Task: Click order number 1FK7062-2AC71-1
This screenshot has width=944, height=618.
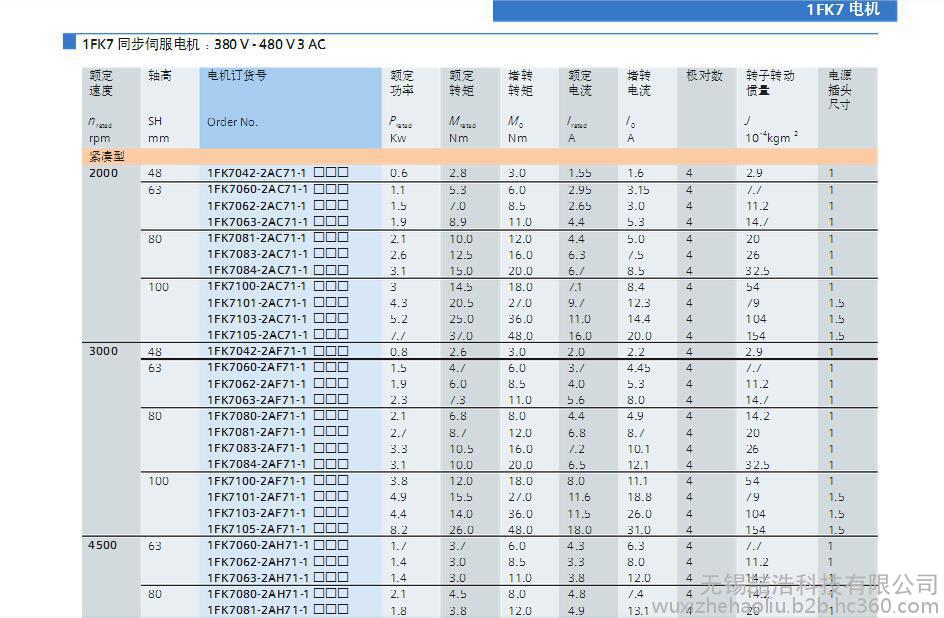Action: point(256,206)
